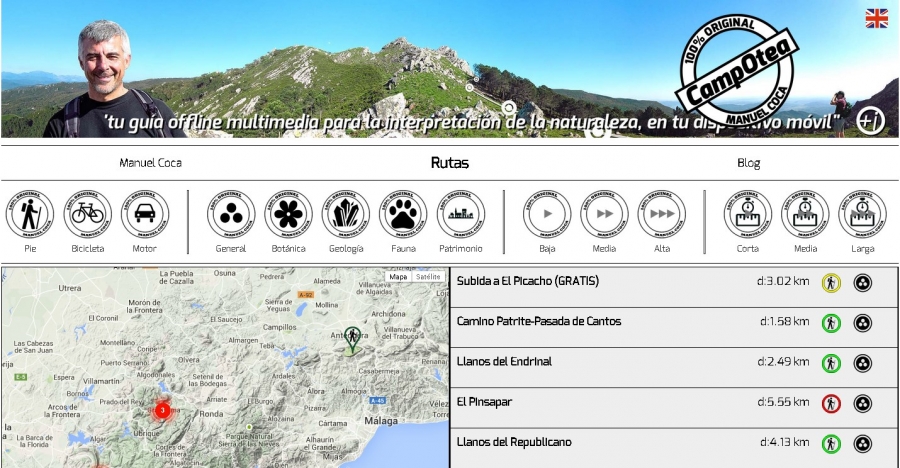The image size is (900, 468).
Task: Choose the Patrimonio heritage icon
Action: (x=460, y=214)
